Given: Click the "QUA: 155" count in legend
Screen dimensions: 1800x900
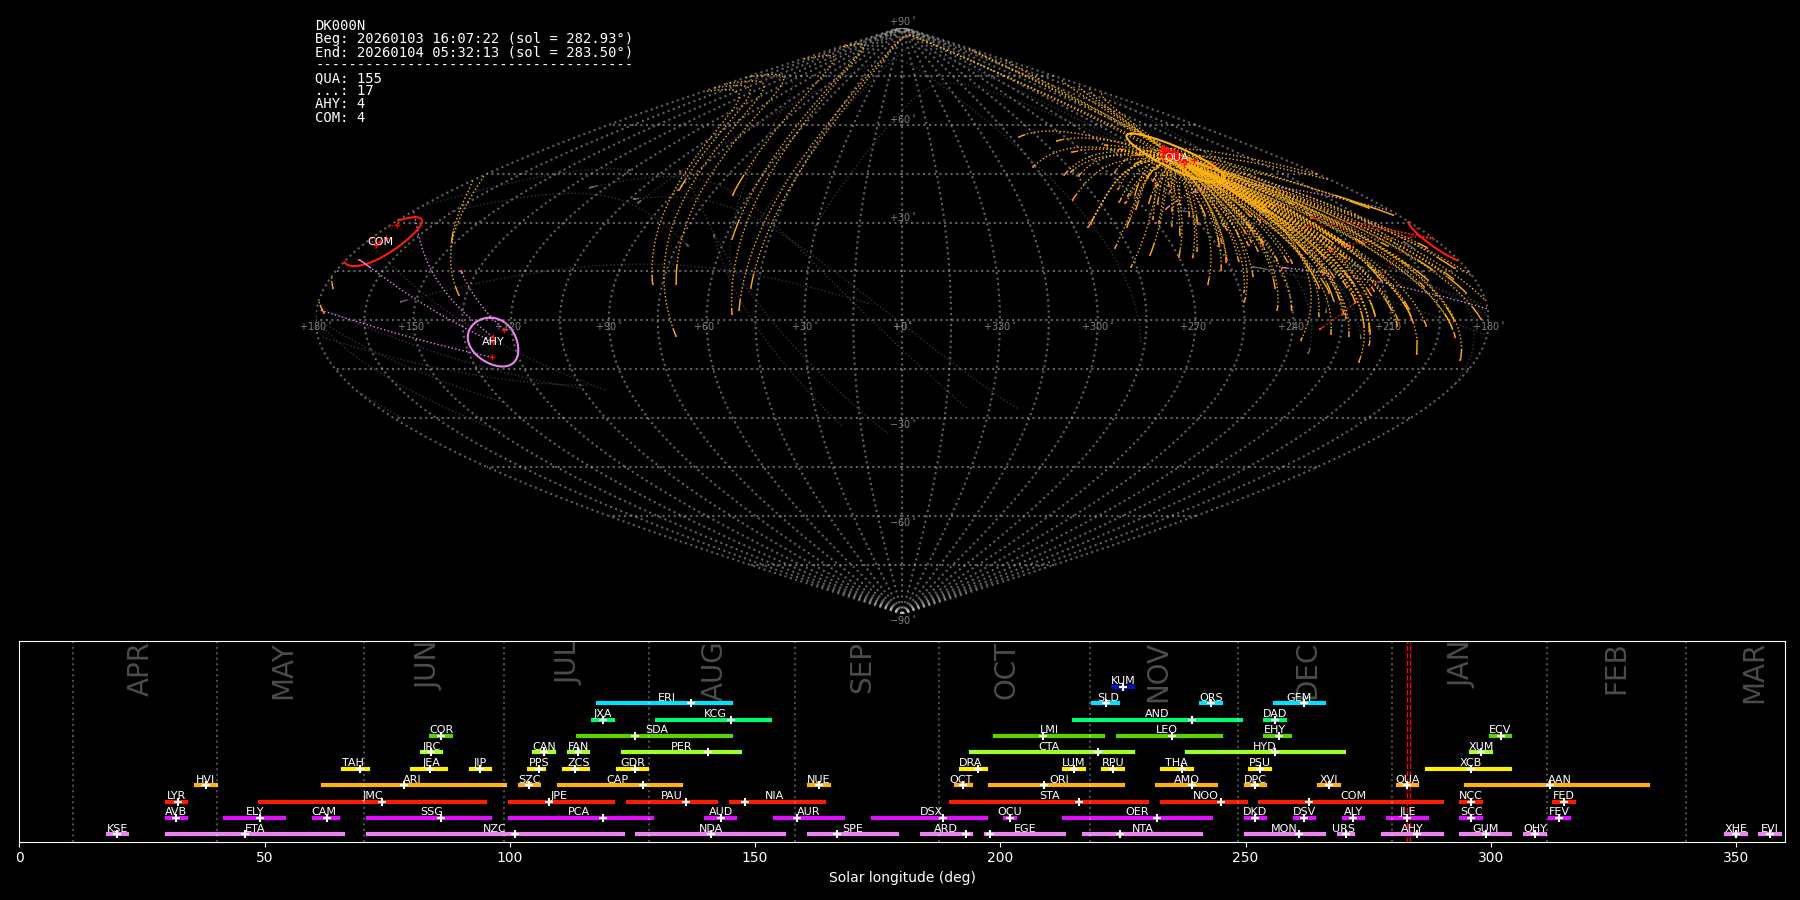Looking at the screenshot, I should point(348,79).
